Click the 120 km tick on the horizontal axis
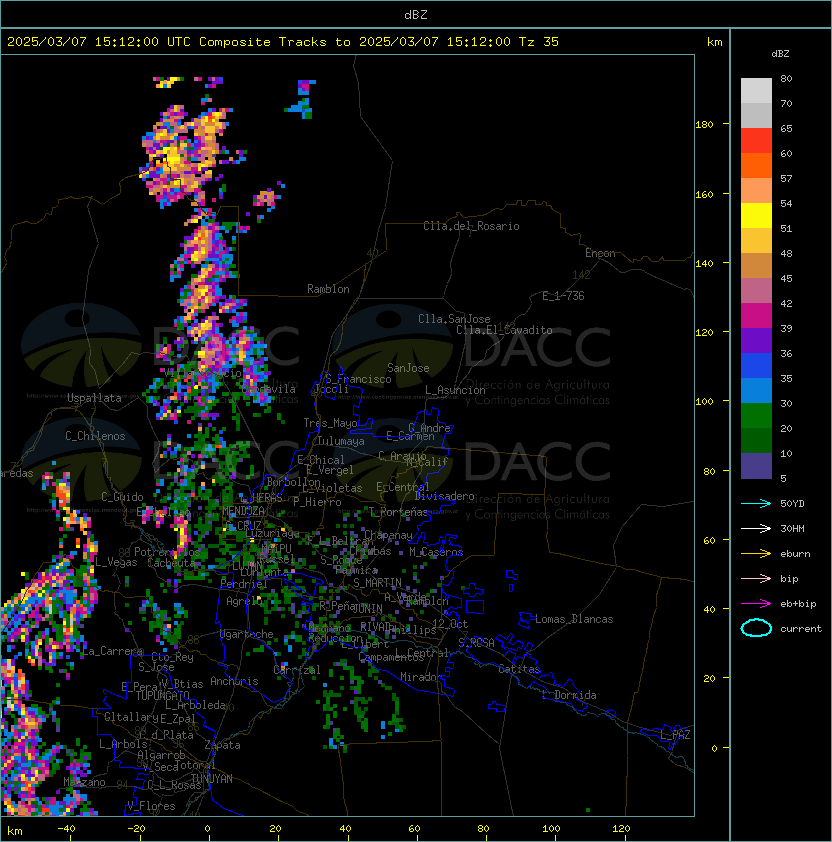The image size is (832, 842). pos(621,829)
